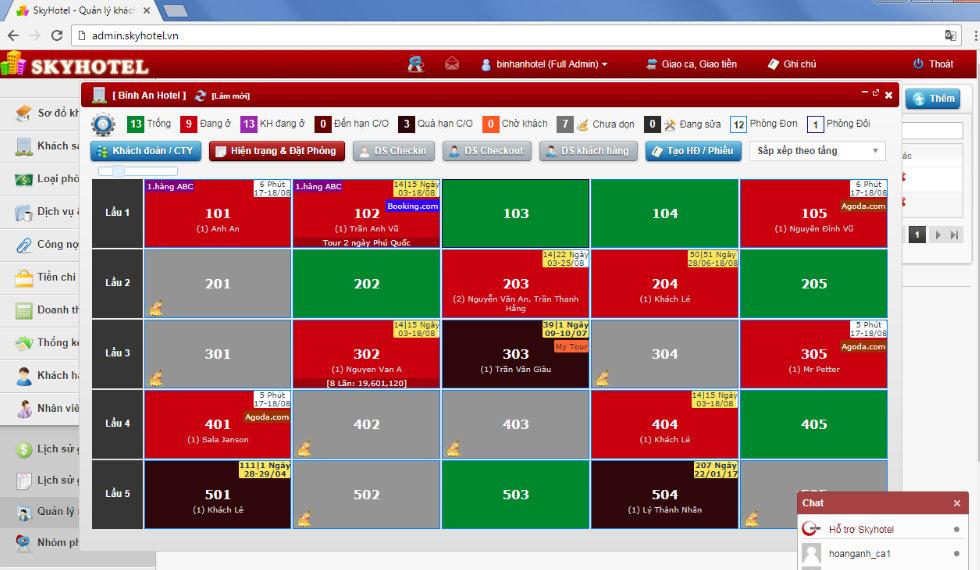The height and width of the screenshot is (570, 980).
Task: Filter by 1 Phòng Đôi type
Action: 839,124
